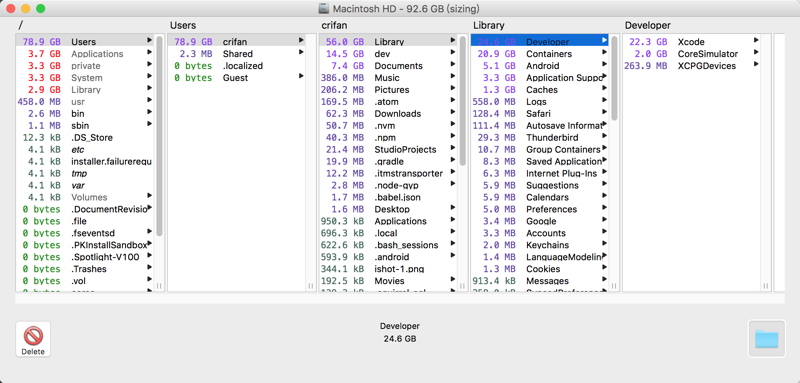This screenshot has width=800, height=383.
Task: Select the .nvm folder row
Action: pyautogui.click(x=388, y=125)
